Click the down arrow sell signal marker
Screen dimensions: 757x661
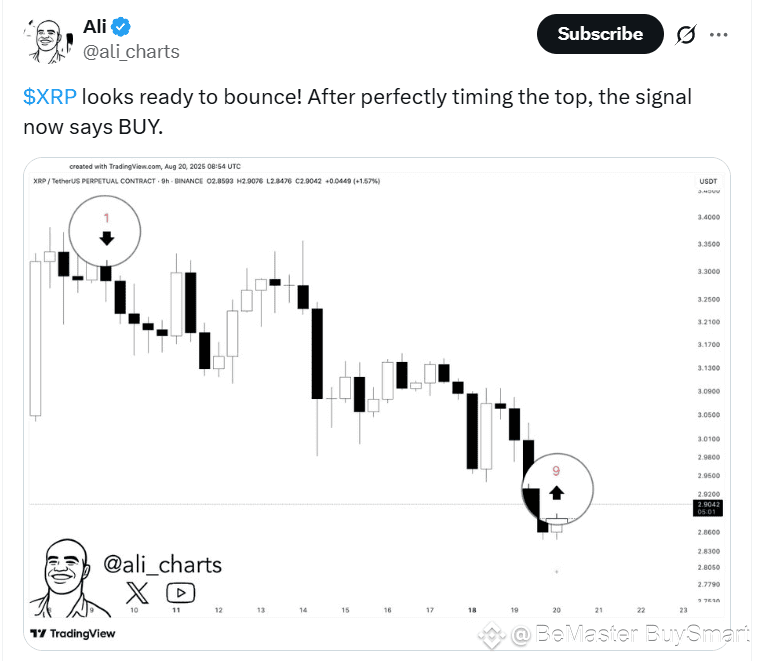click(107, 238)
